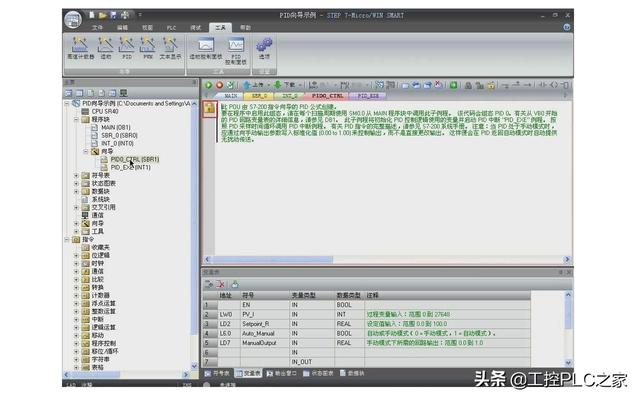Click the insert row icon in variable table toolbar
This screenshot has width=640, height=400.
point(209,284)
